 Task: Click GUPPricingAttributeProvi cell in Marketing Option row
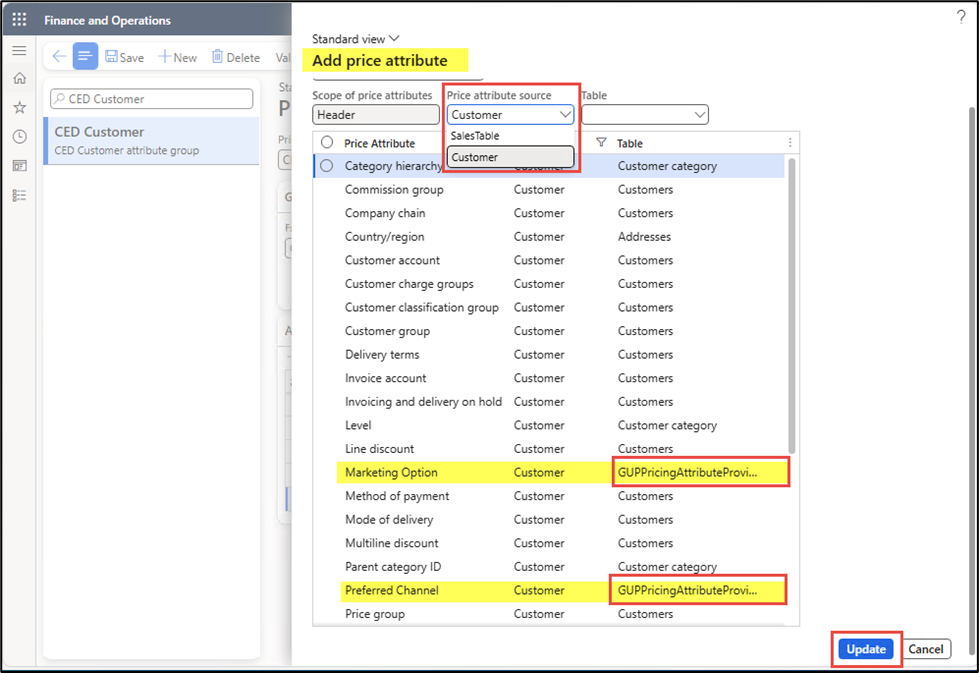687,473
